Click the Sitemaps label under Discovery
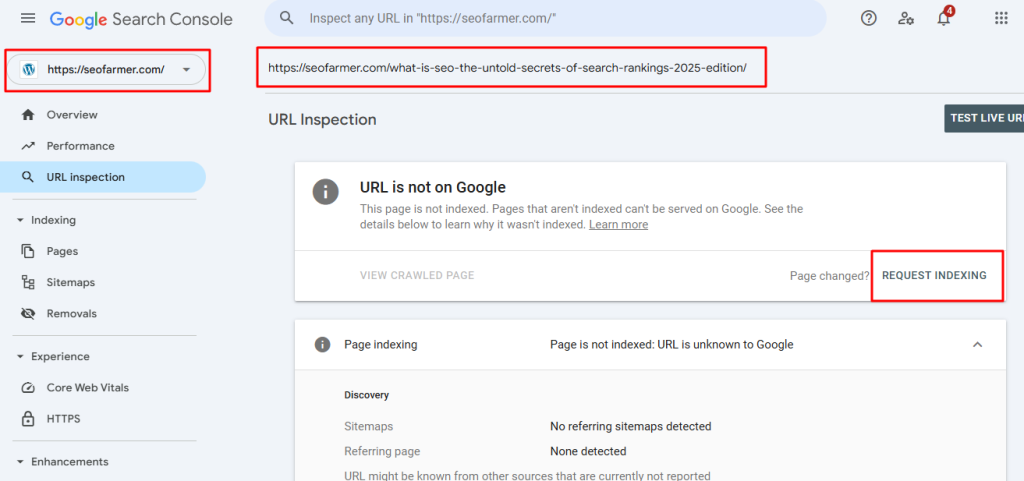The width and height of the screenshot is (1024, 481). pos(368,427)
